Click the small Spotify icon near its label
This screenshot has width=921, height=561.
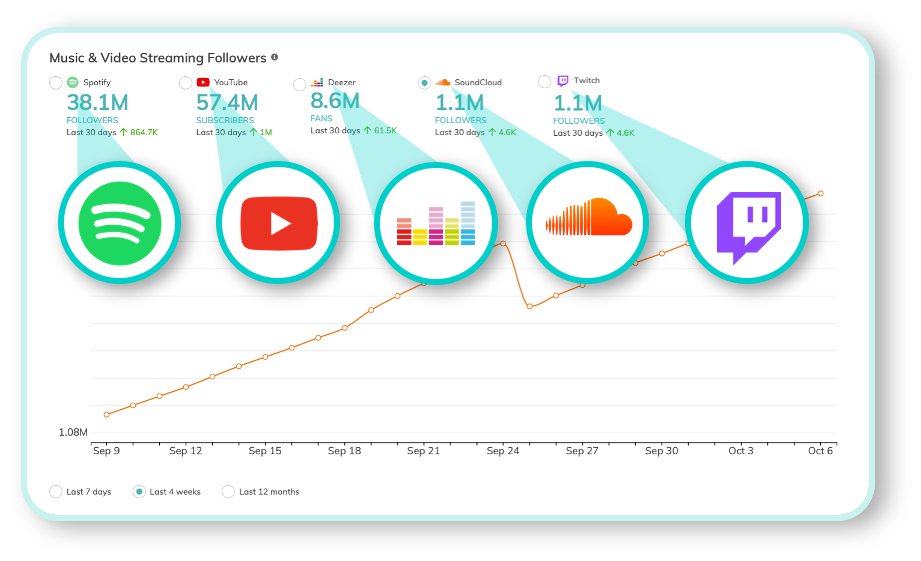coord(73,82)
